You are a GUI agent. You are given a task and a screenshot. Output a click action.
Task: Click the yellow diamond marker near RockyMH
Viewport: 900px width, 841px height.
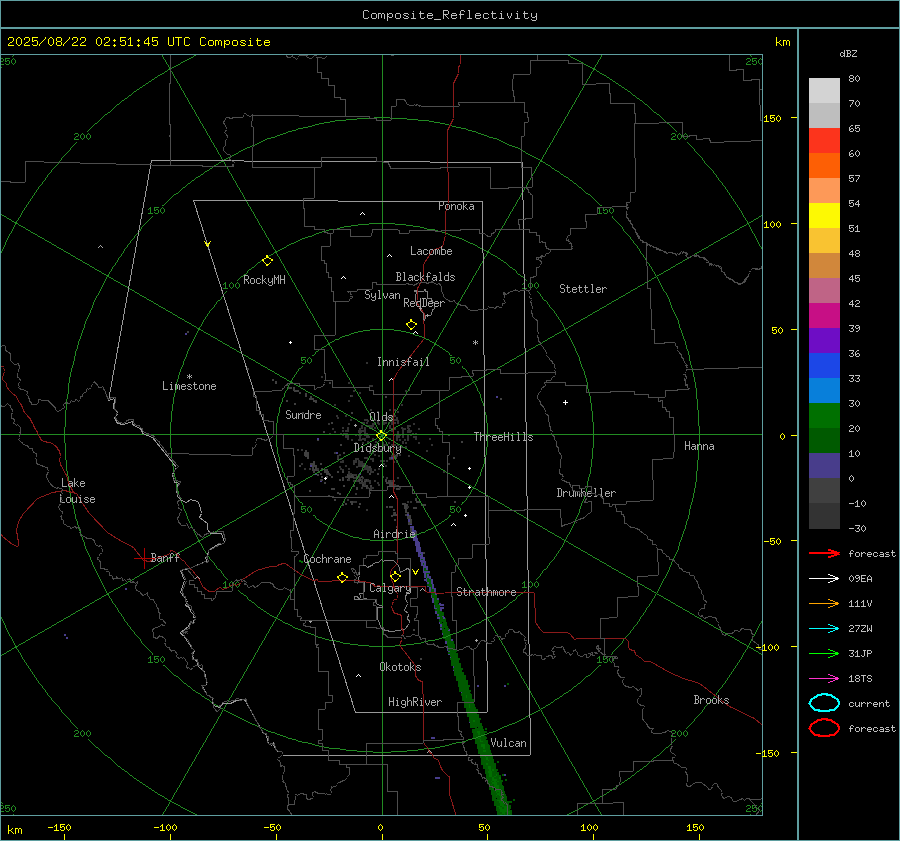point(267,261)
